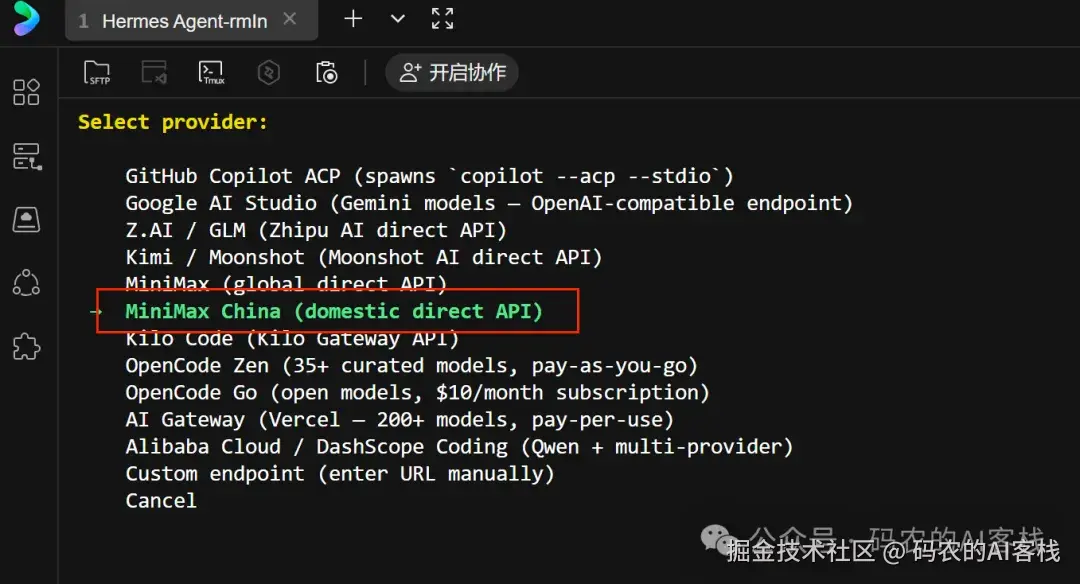Click the app logo in top-left
This screenshot has width=1080, height=584.
tap(26, 19)
